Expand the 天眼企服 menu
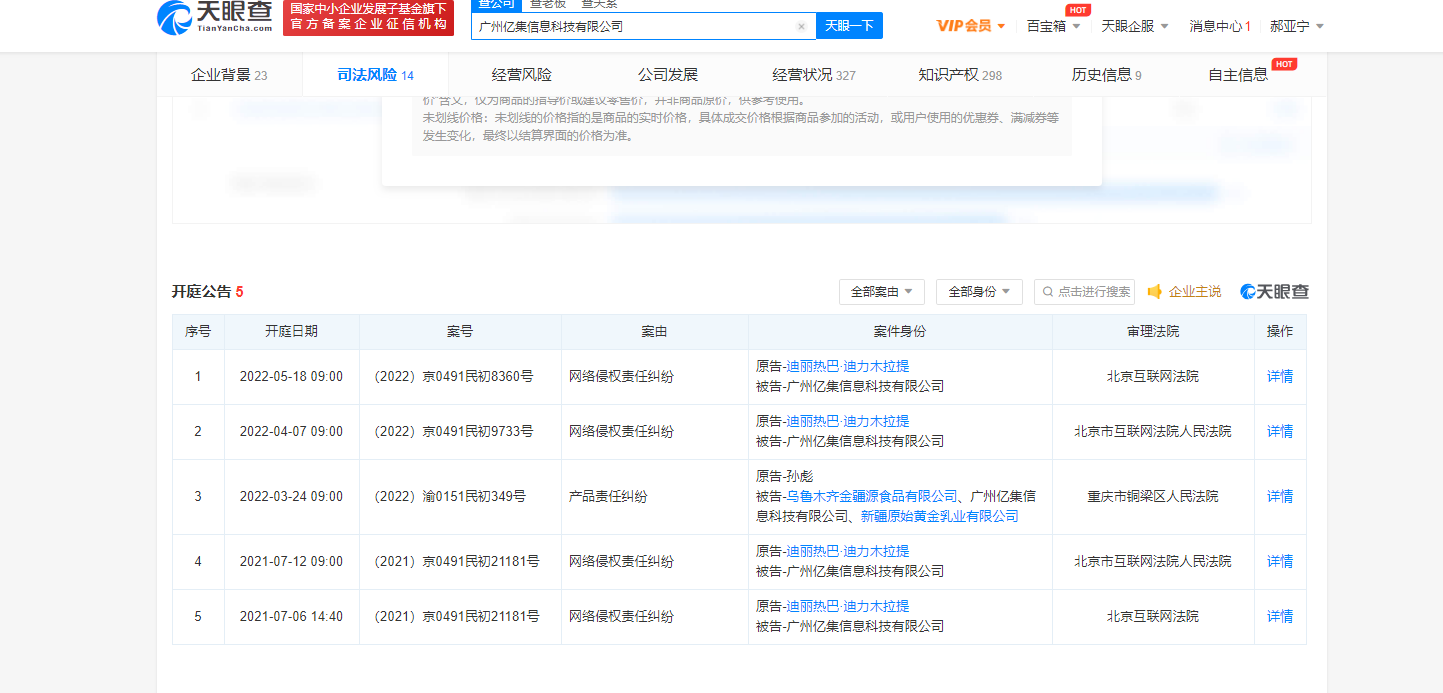The width and height of the screenshot is (1443, 693). (x=1135, y=26)
